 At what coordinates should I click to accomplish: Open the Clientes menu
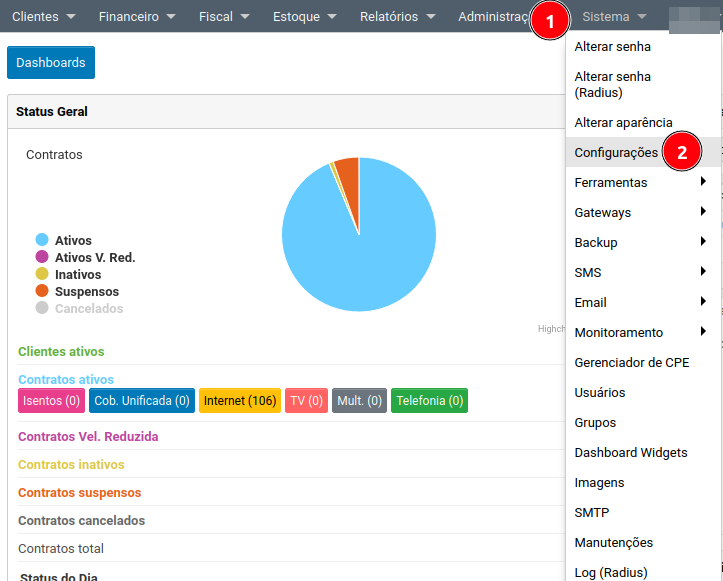click(43, 16)
